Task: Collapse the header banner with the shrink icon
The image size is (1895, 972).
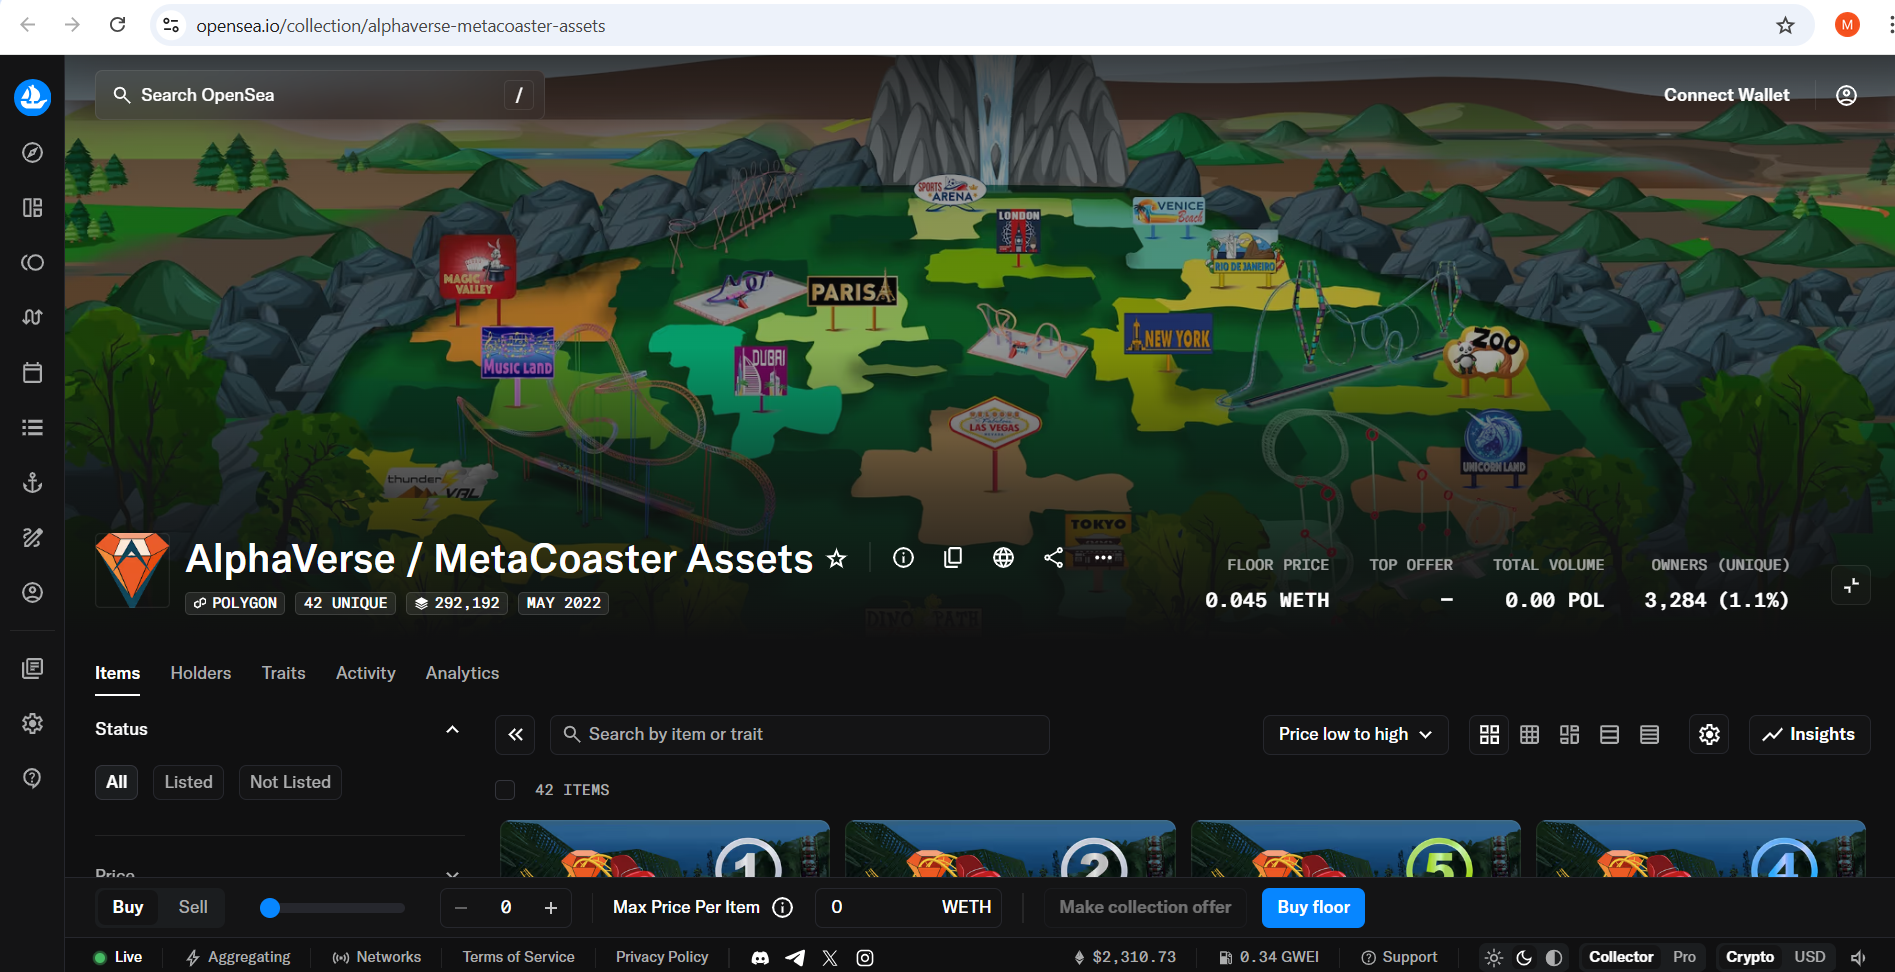Action: click(x=1851, y=586)
